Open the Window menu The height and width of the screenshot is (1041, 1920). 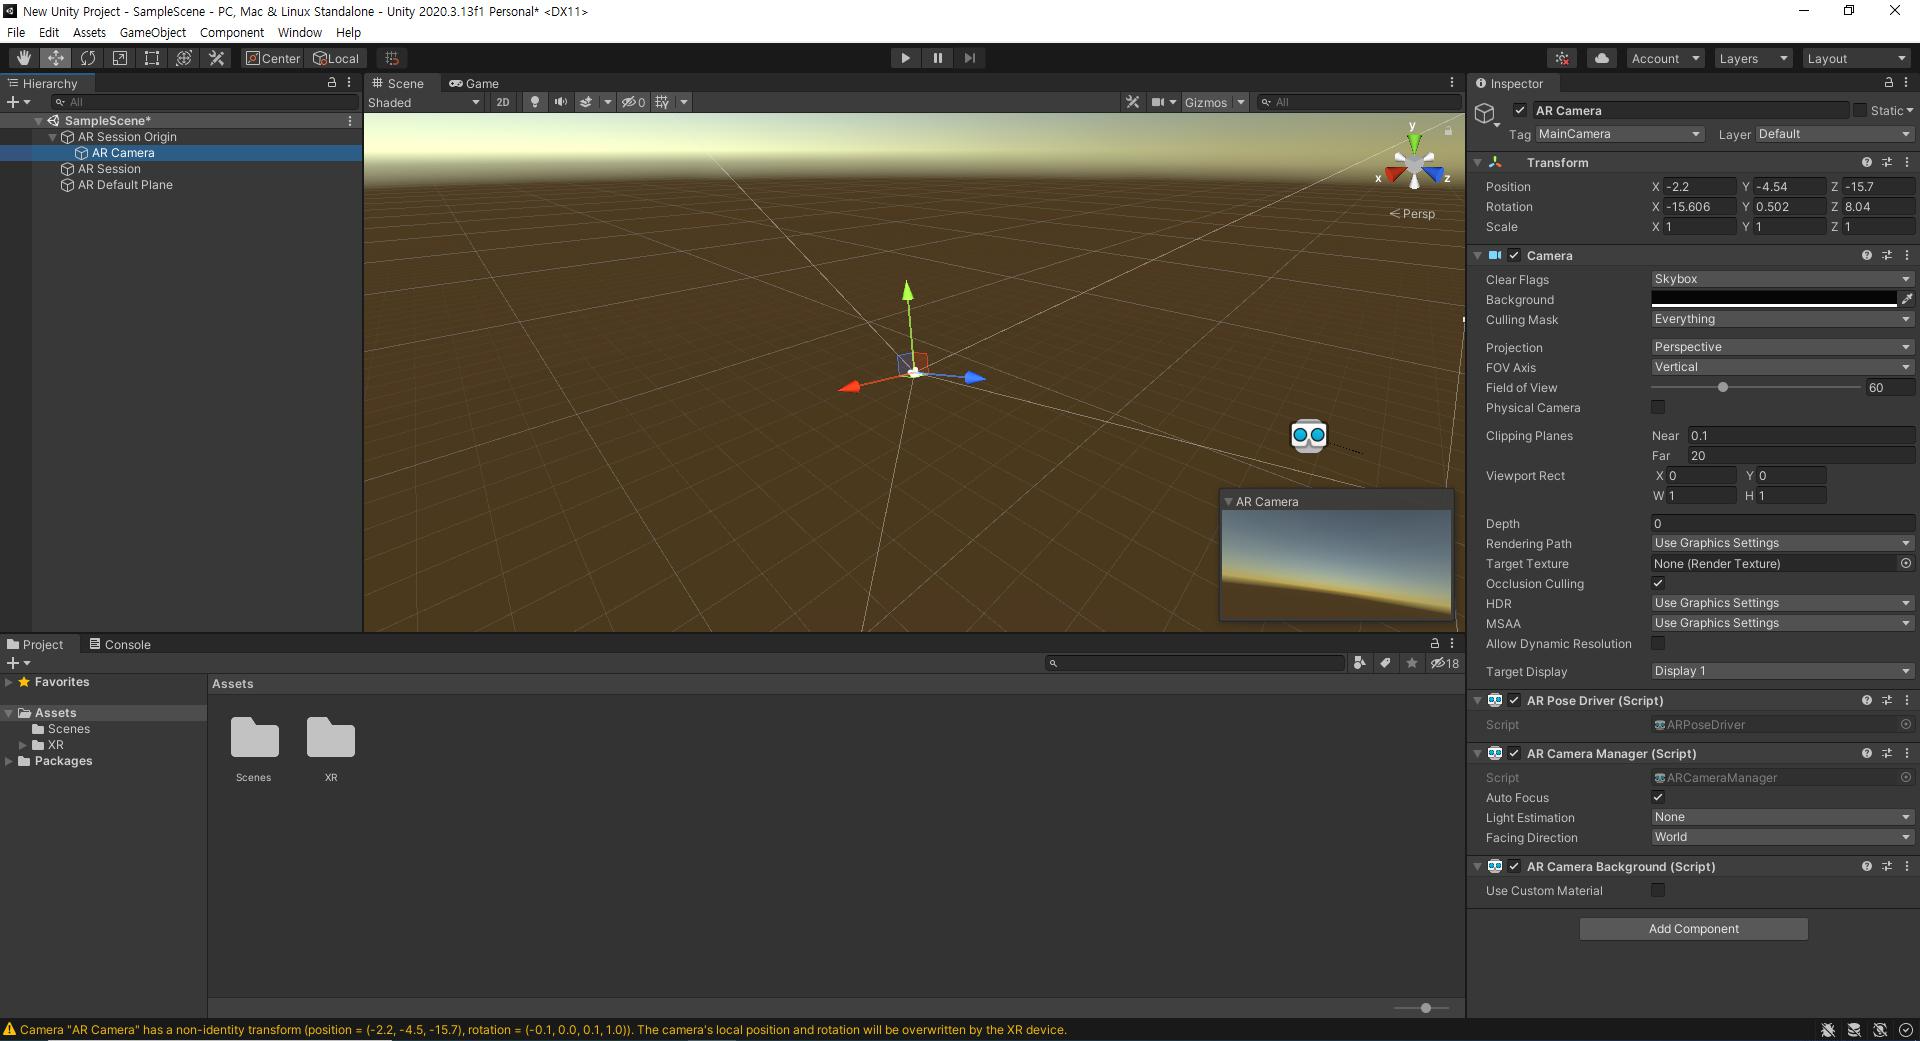pyautogui.click(x=299, y=32)
